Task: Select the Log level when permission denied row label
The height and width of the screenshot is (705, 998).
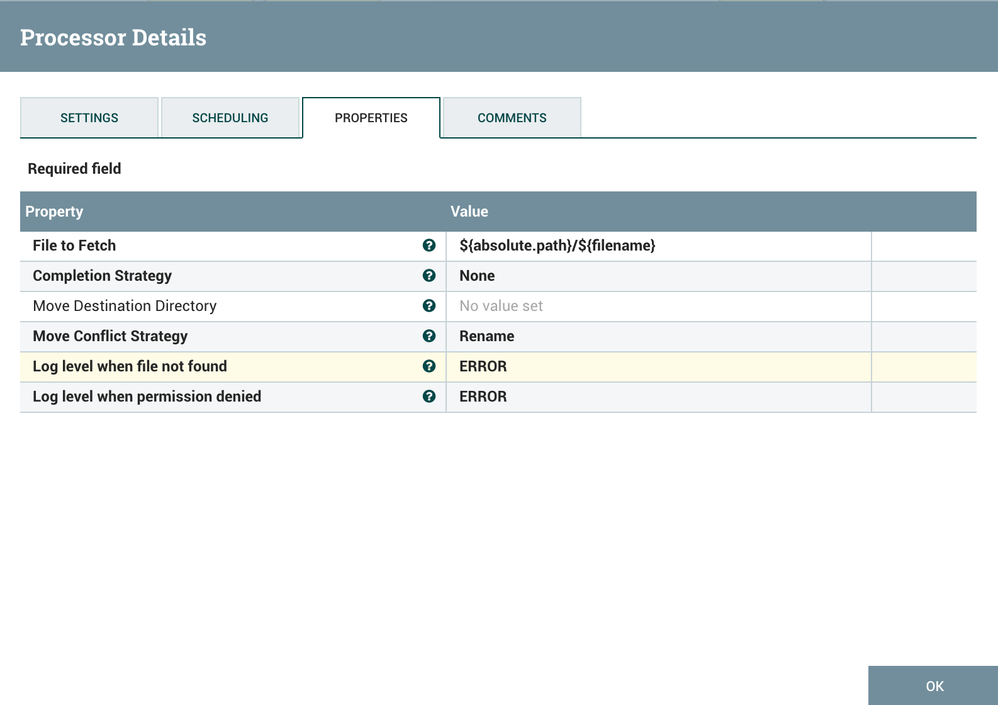Action: (147, 397)
